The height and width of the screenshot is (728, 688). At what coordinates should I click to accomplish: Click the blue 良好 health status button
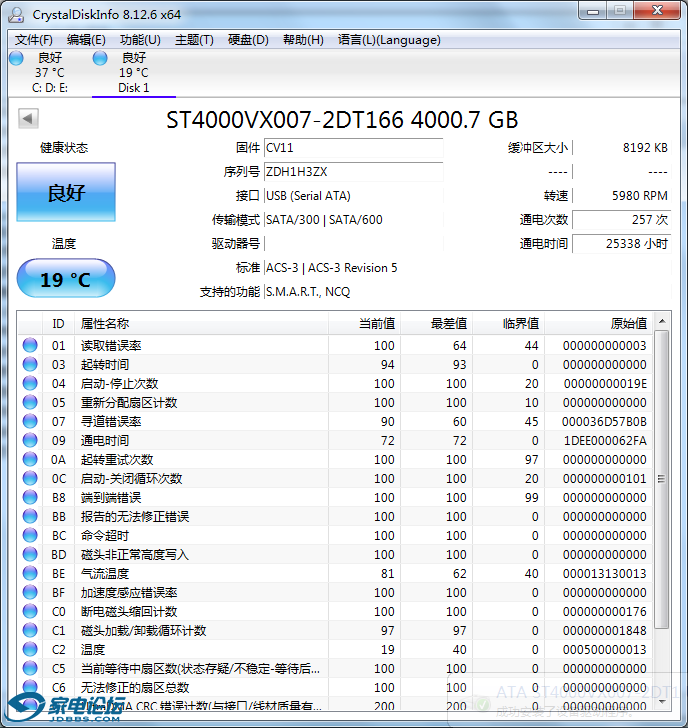[x=66, y=192]
